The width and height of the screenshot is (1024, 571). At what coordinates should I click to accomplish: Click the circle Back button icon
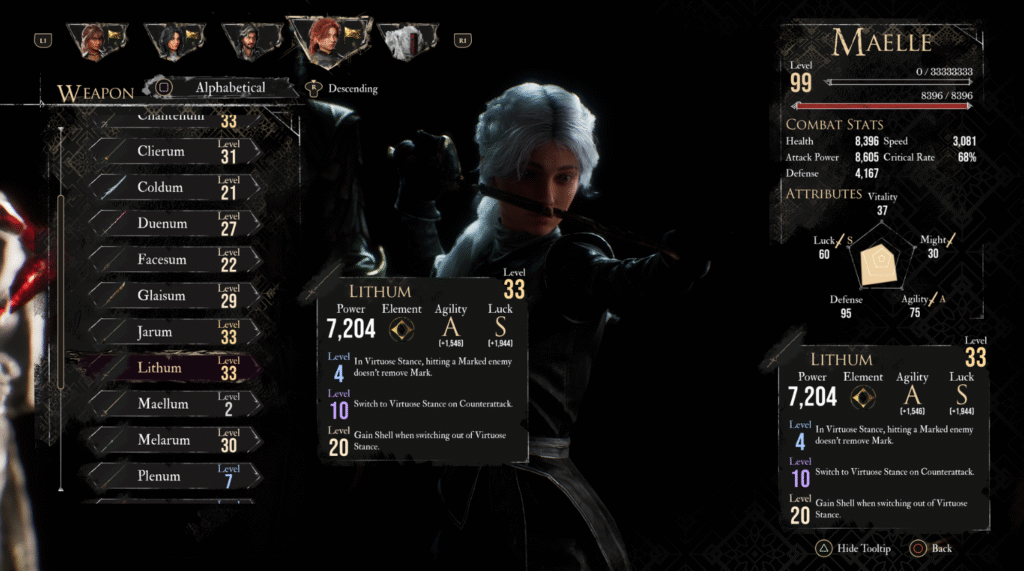(918, 548)
